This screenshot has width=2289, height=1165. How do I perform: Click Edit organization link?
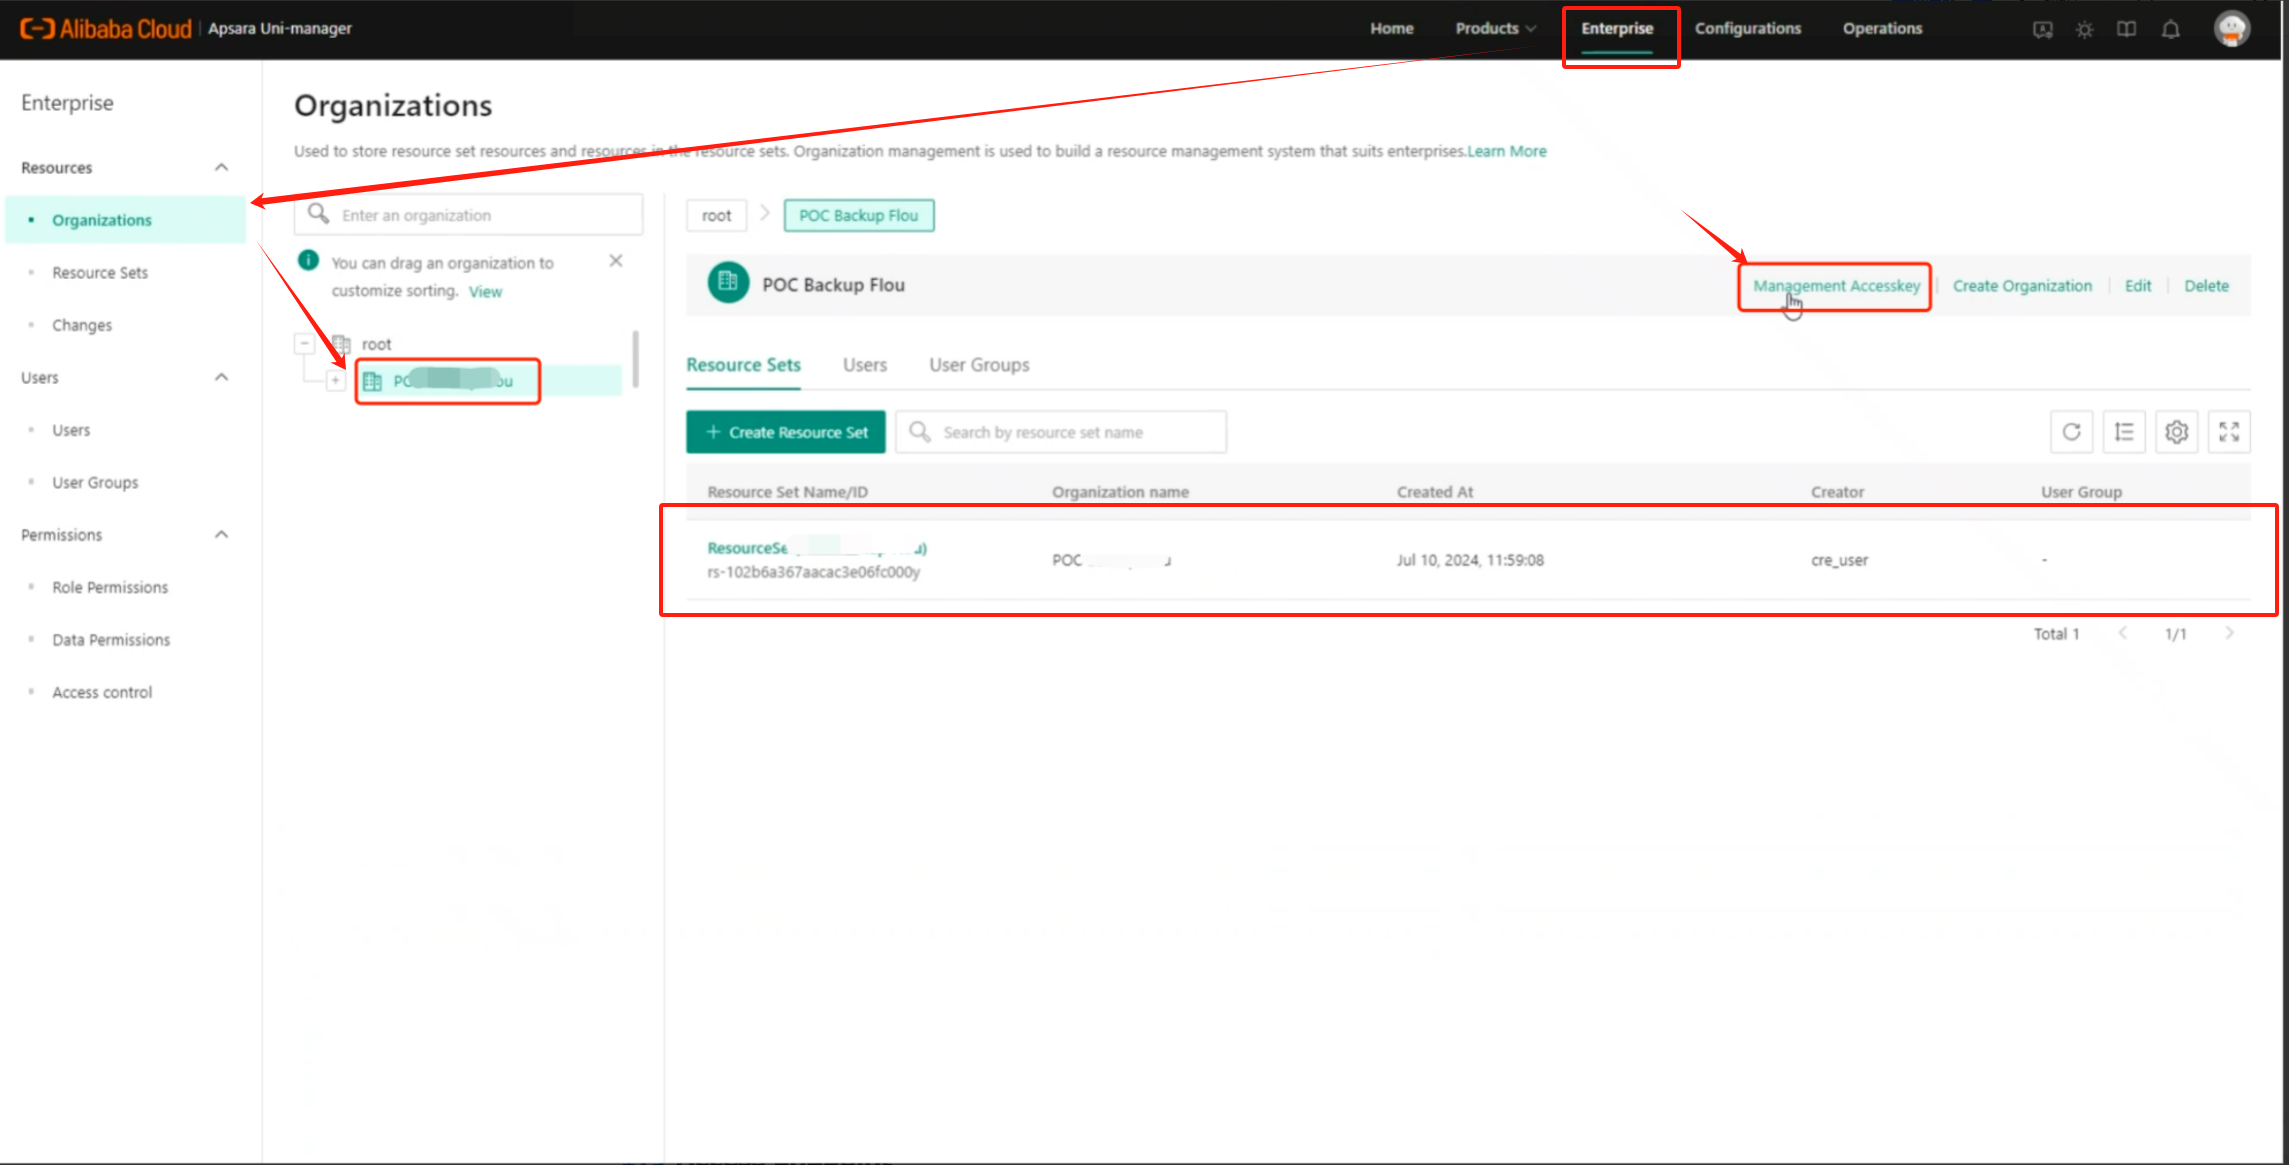point(2138,286)
